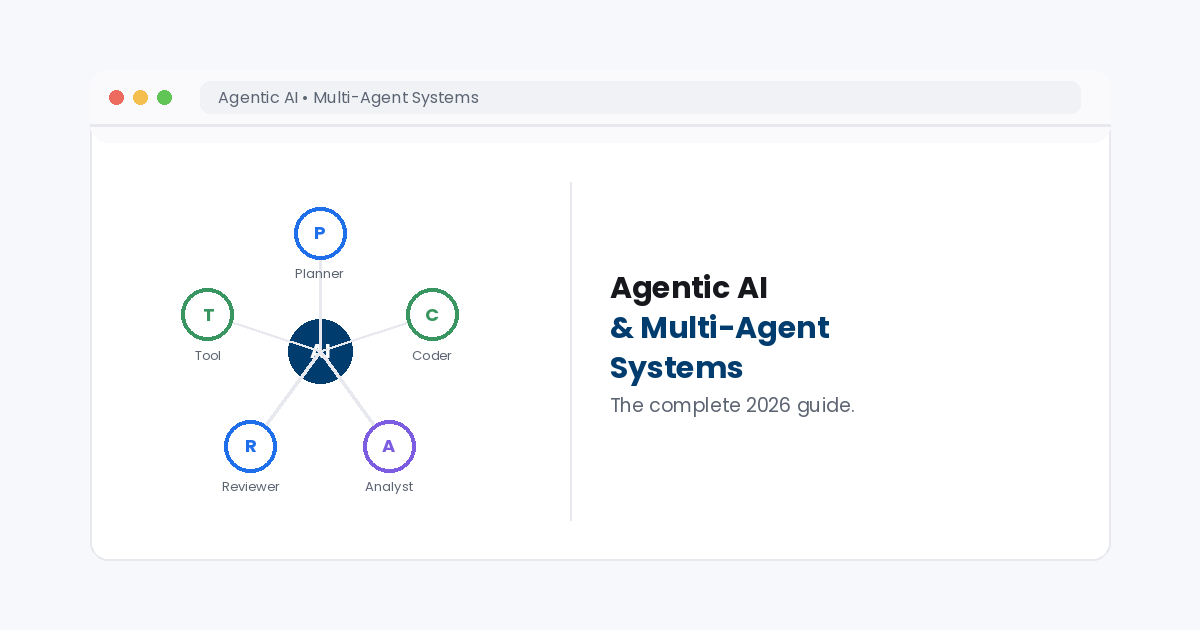Click the "Reviewer" label text
Viewport: 1200px width, 630px height.
(x=250, y=487)
